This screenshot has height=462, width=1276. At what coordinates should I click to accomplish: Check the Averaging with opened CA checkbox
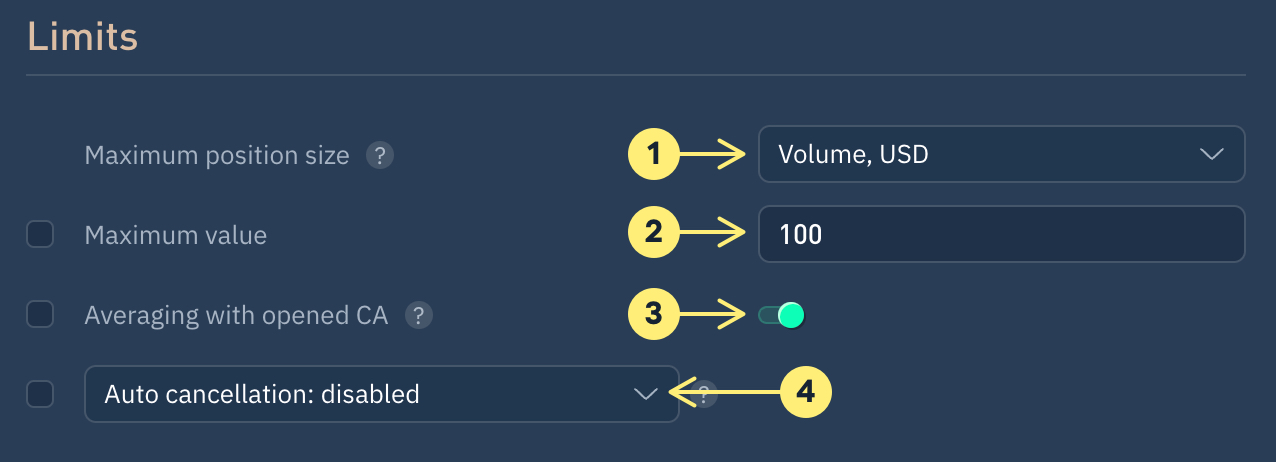[x=40, y=315]
